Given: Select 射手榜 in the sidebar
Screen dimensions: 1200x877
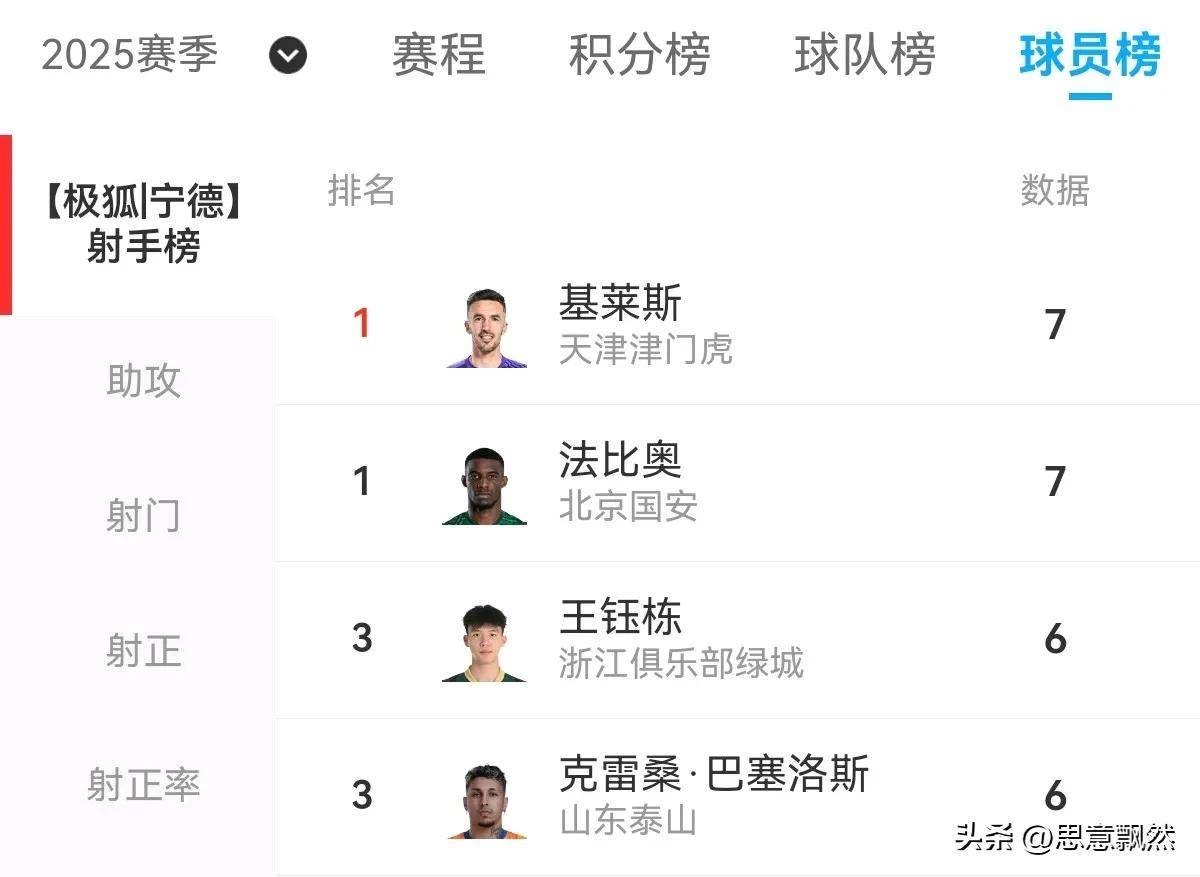Looking at the screenshot, I should point(143,224).
